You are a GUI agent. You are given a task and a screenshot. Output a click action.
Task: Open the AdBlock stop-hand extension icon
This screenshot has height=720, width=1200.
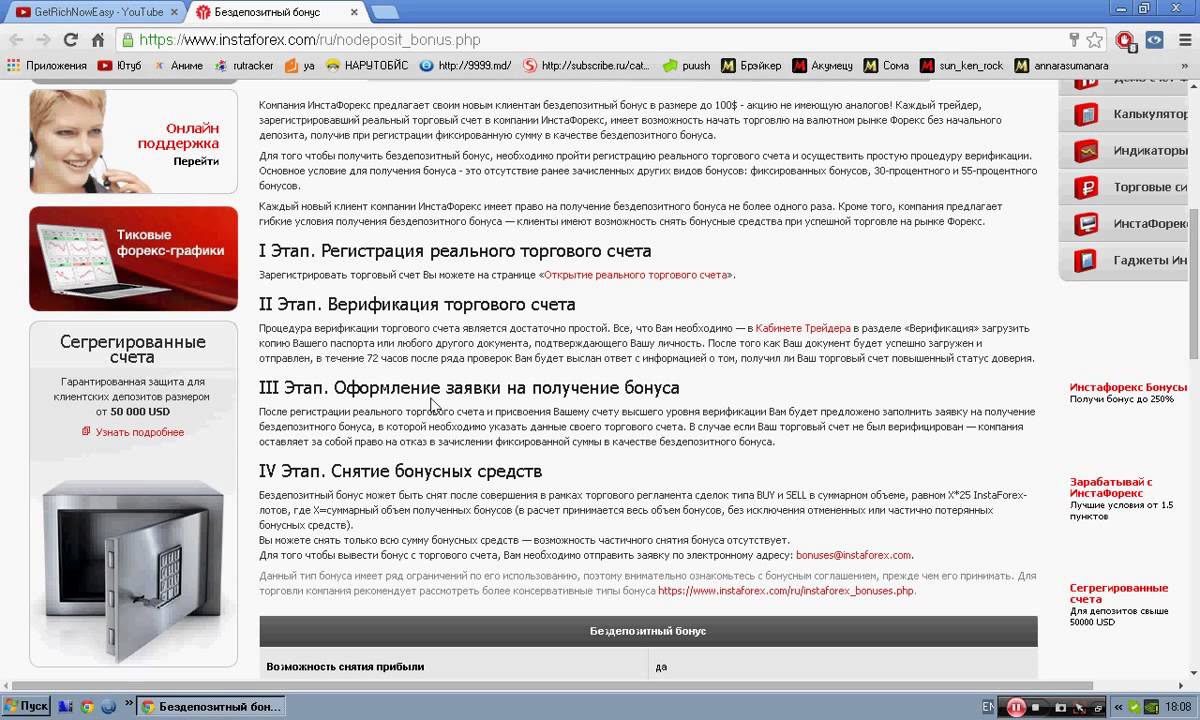point(1125,40)
